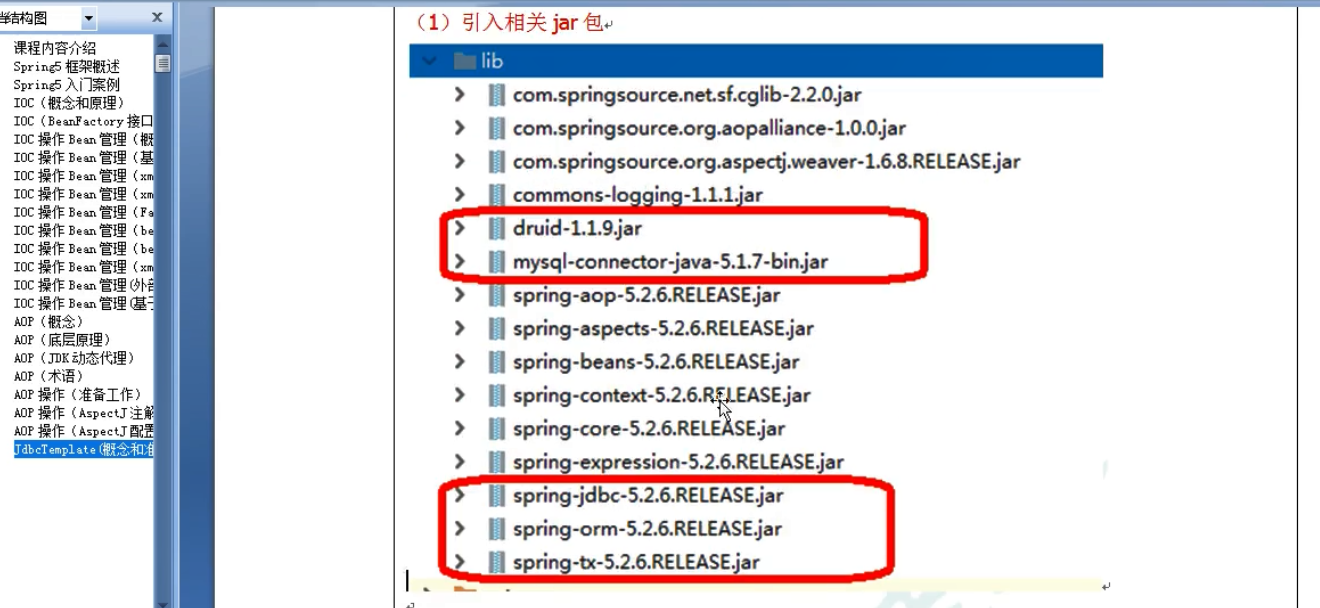
Task: Click the spring-aop jar file icon
Action: tap(496, 295)
